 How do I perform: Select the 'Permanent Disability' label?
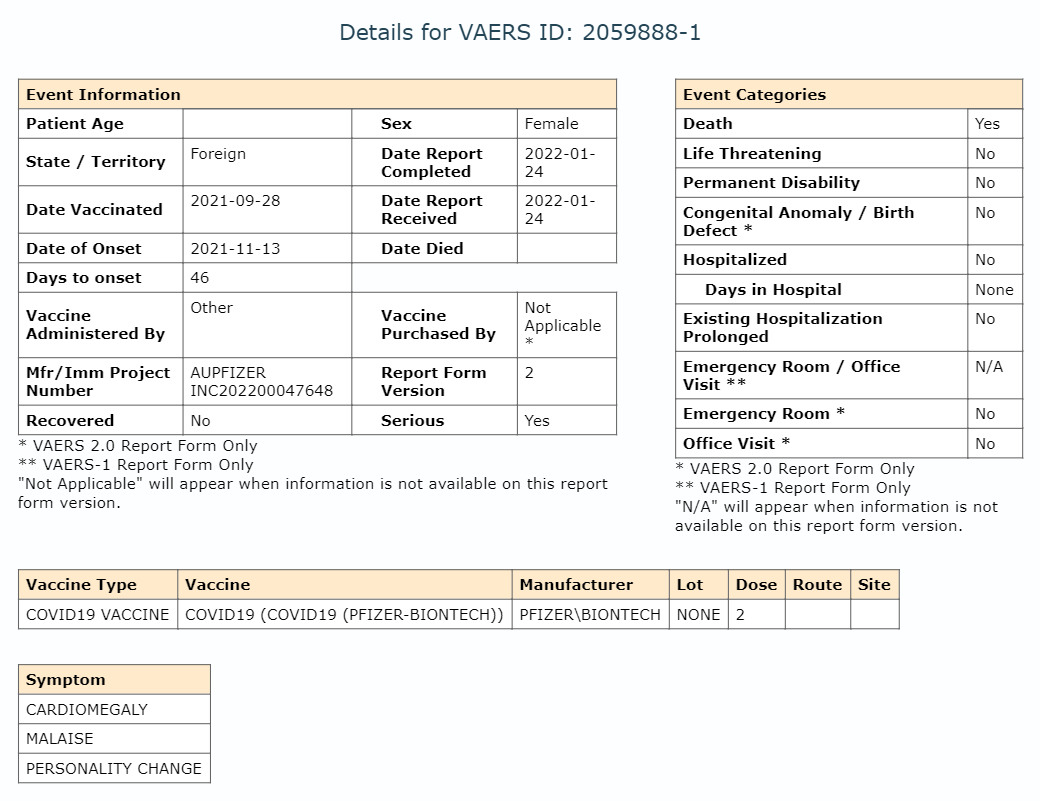click(x=771, y=183)
